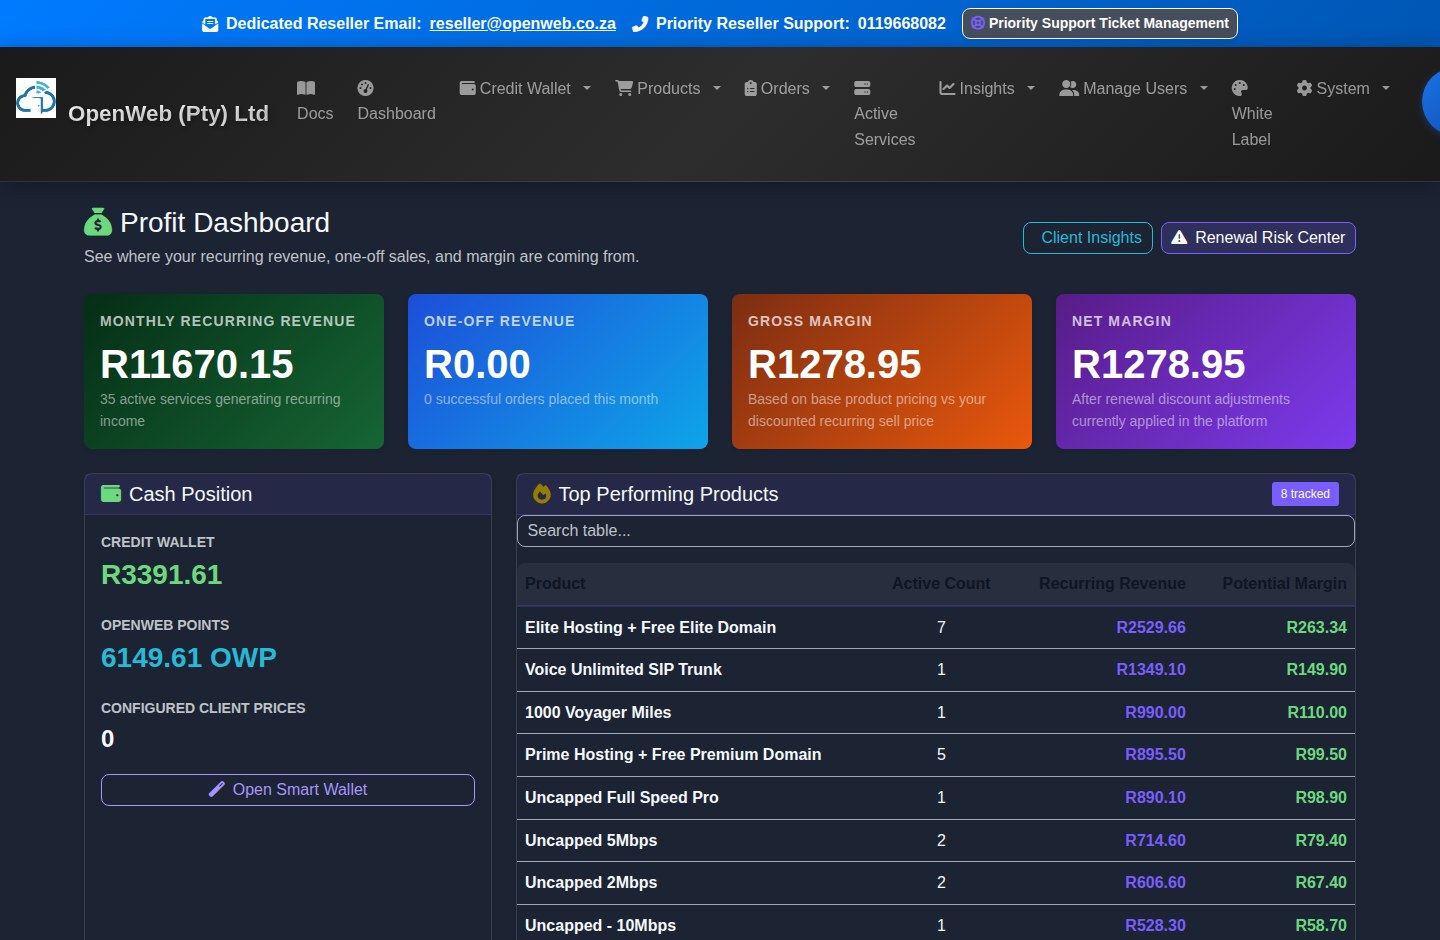Expand the Insights dropdown arrow

tap(1031, 88)
